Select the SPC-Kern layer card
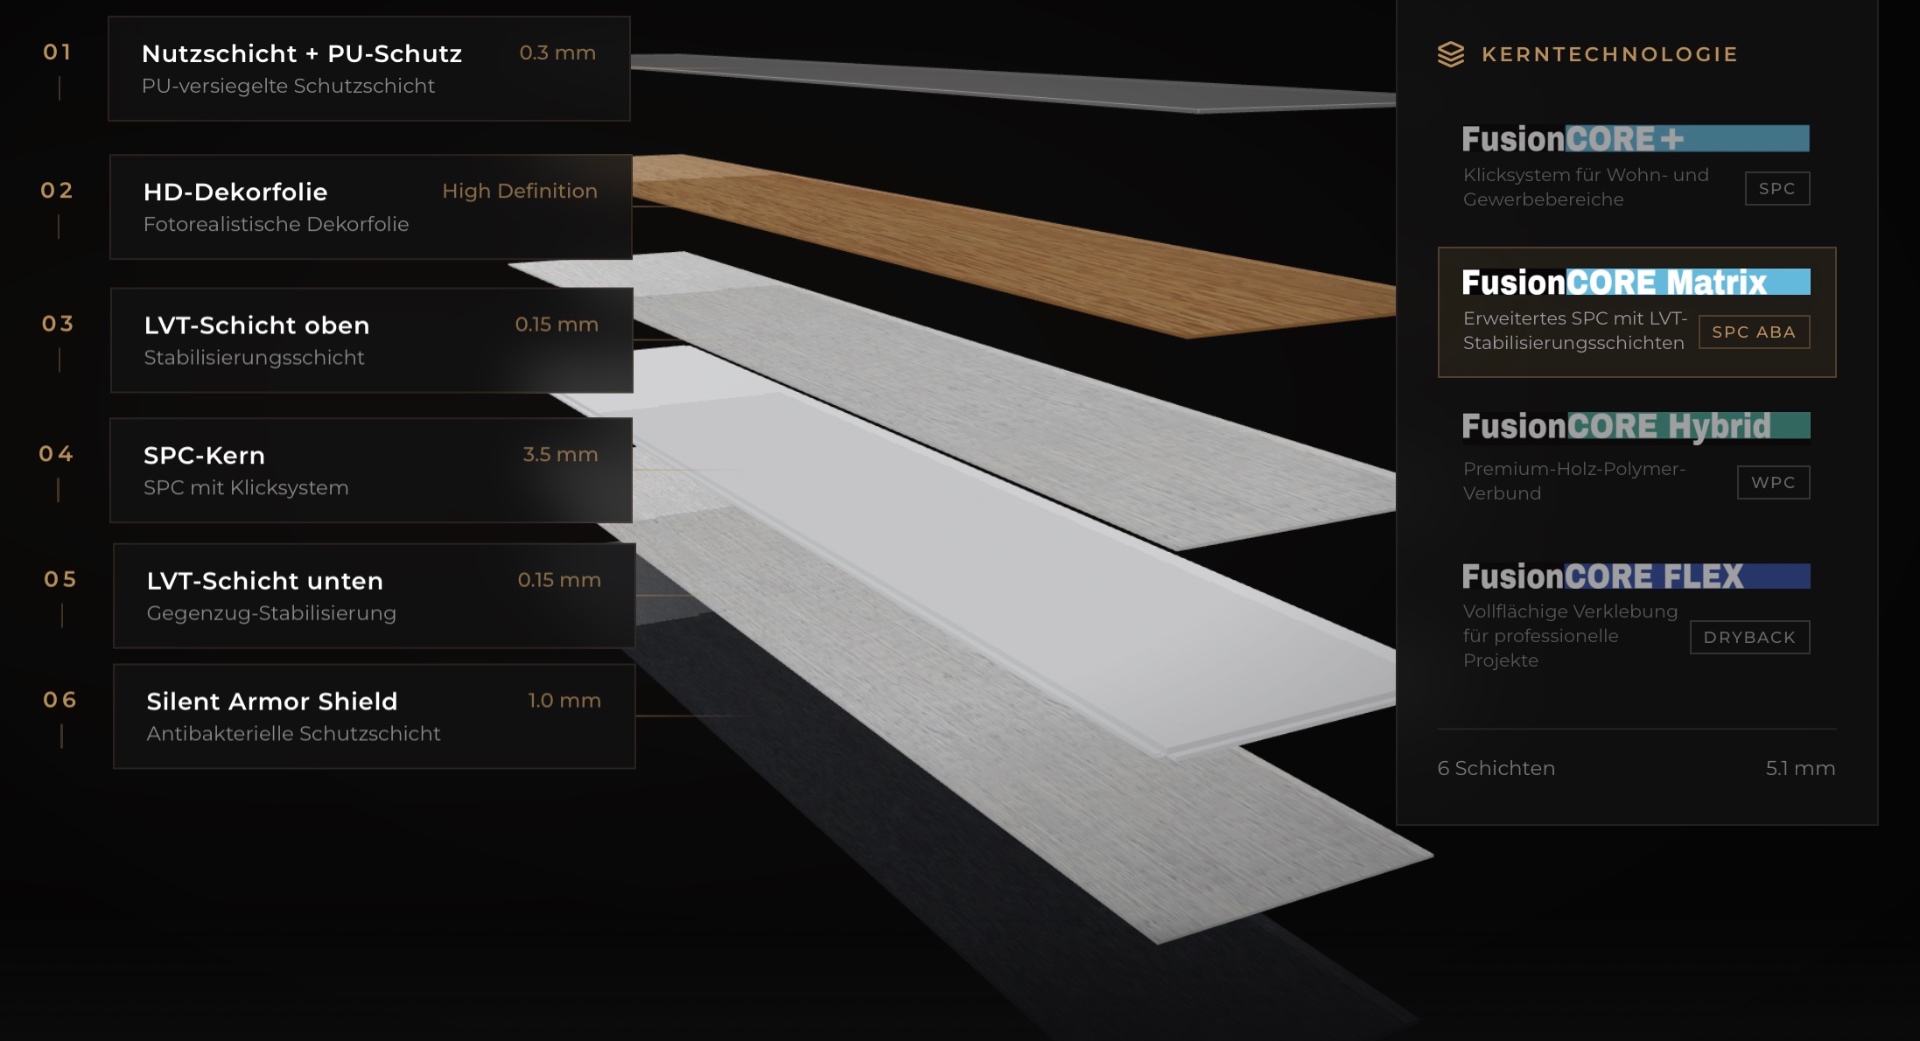Viewport: 1920px width, 1041px height. pos(371,470)
